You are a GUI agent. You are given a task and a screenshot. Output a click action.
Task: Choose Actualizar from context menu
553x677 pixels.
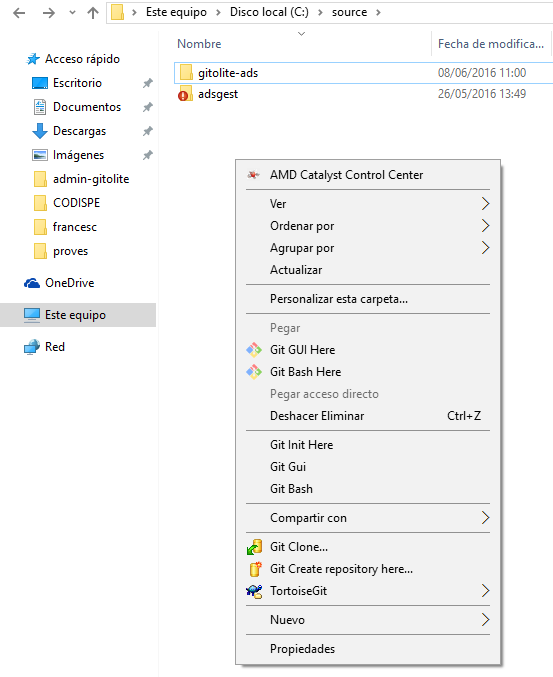tap(368, 270)
